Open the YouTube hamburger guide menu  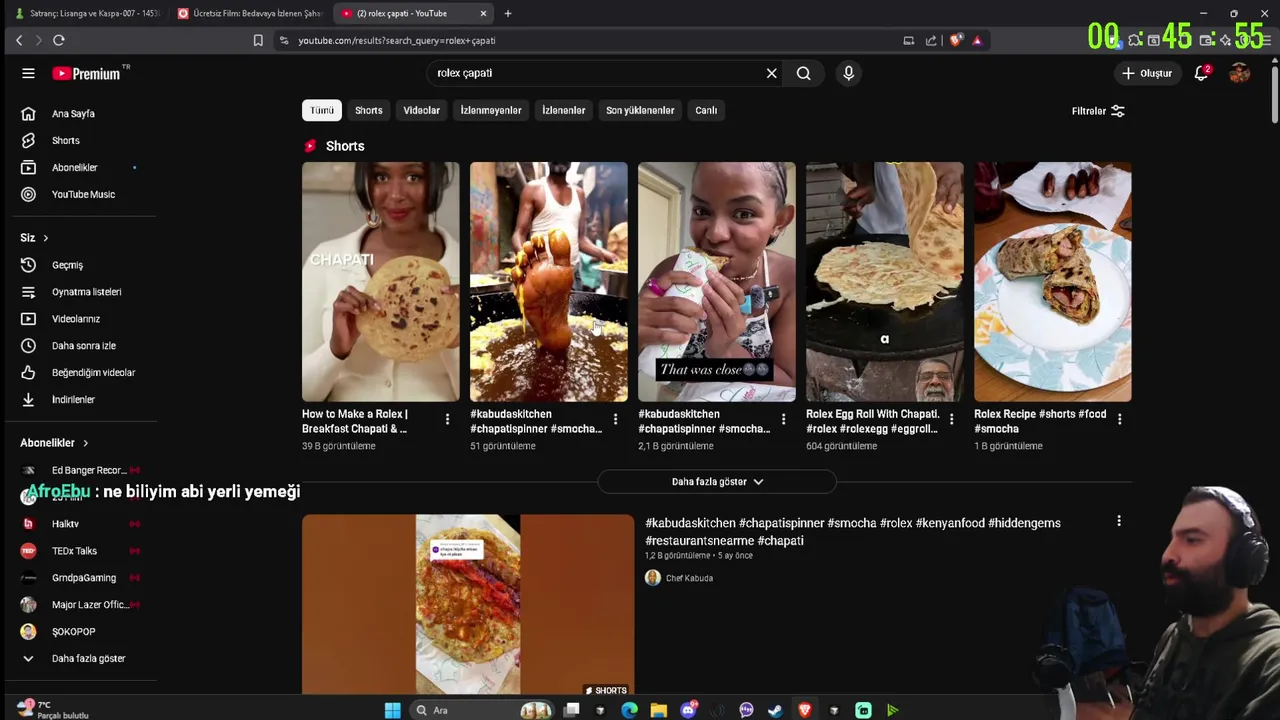click(28, 73)
